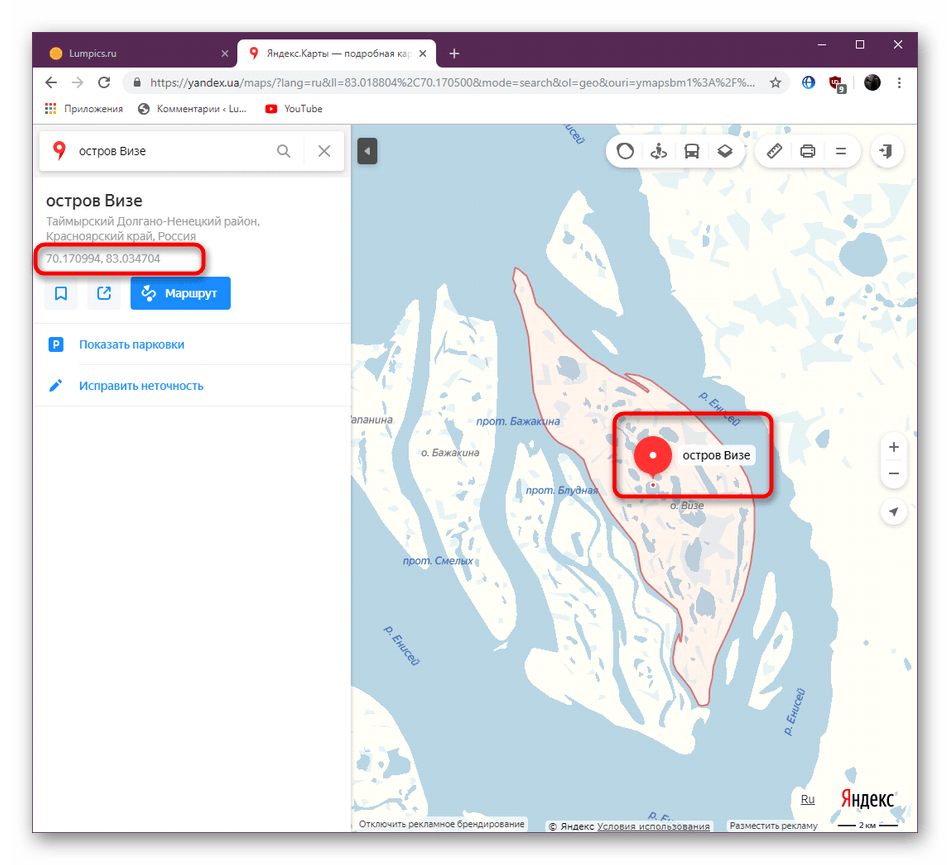Minimize the browser window
The image size is (950, 865).
pyautogui.click(x=822, y=45)
